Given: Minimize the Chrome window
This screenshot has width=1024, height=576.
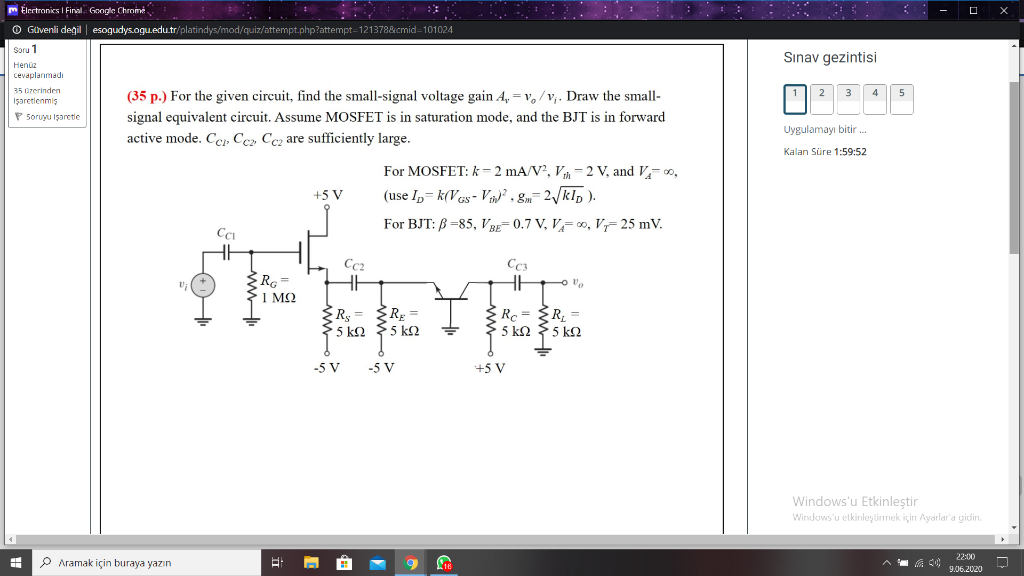Looking at the screenshot, I should [x=943, y=10].
